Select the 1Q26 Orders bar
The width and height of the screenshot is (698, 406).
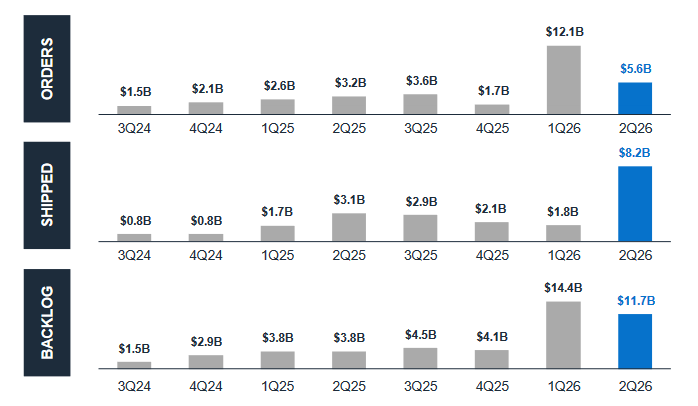(x=564, y=80)
